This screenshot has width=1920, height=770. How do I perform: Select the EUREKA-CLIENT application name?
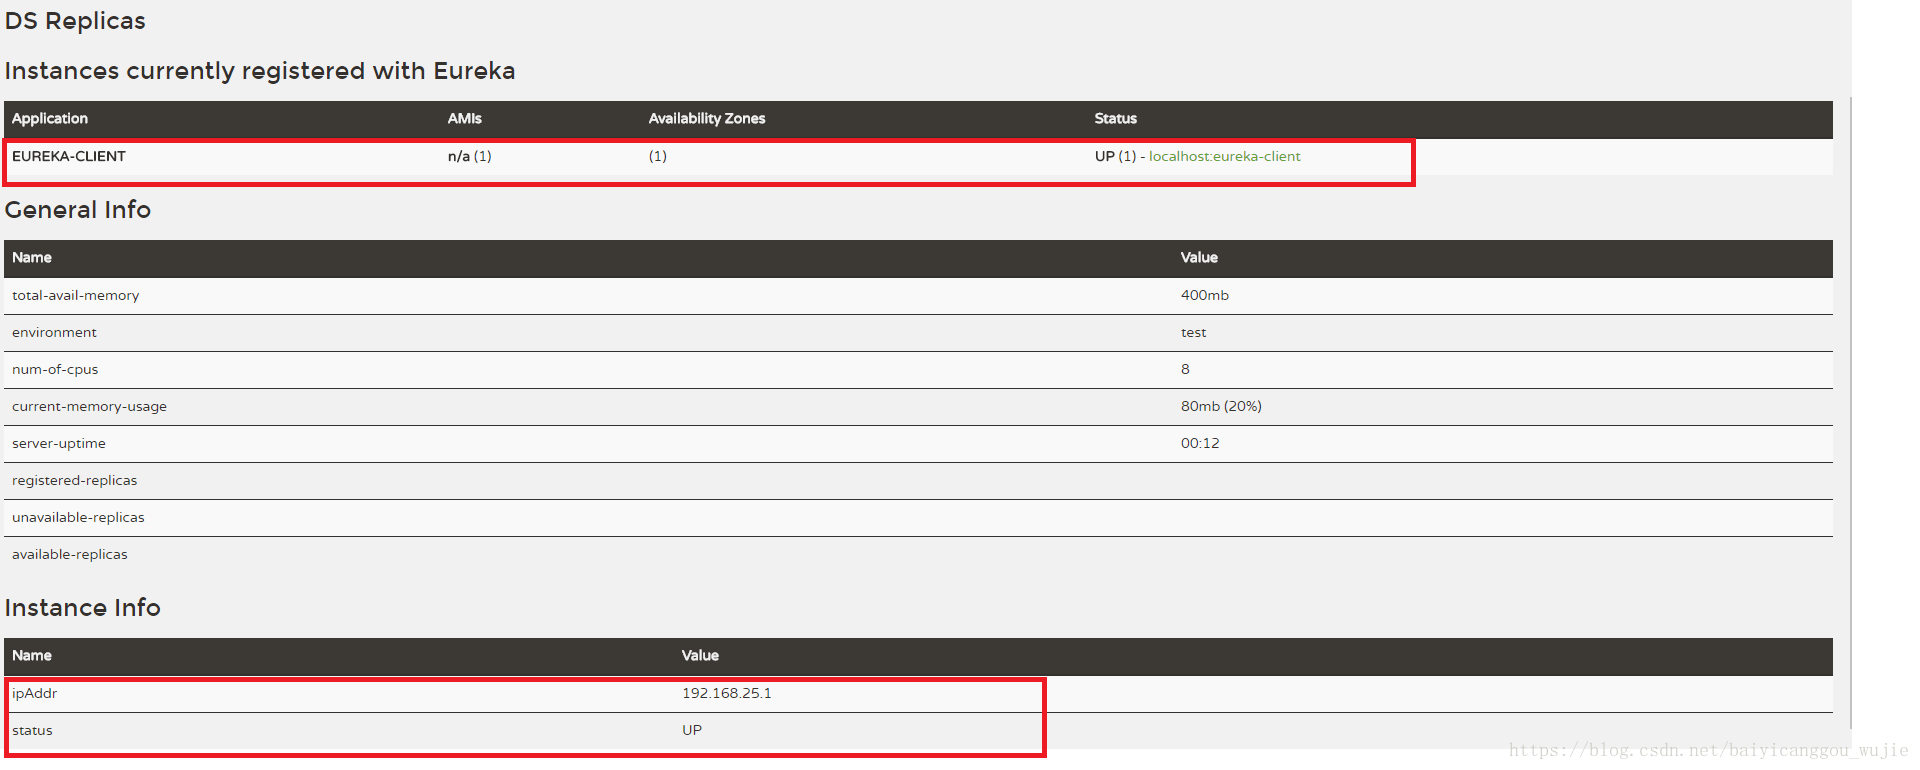pos(69,156)
